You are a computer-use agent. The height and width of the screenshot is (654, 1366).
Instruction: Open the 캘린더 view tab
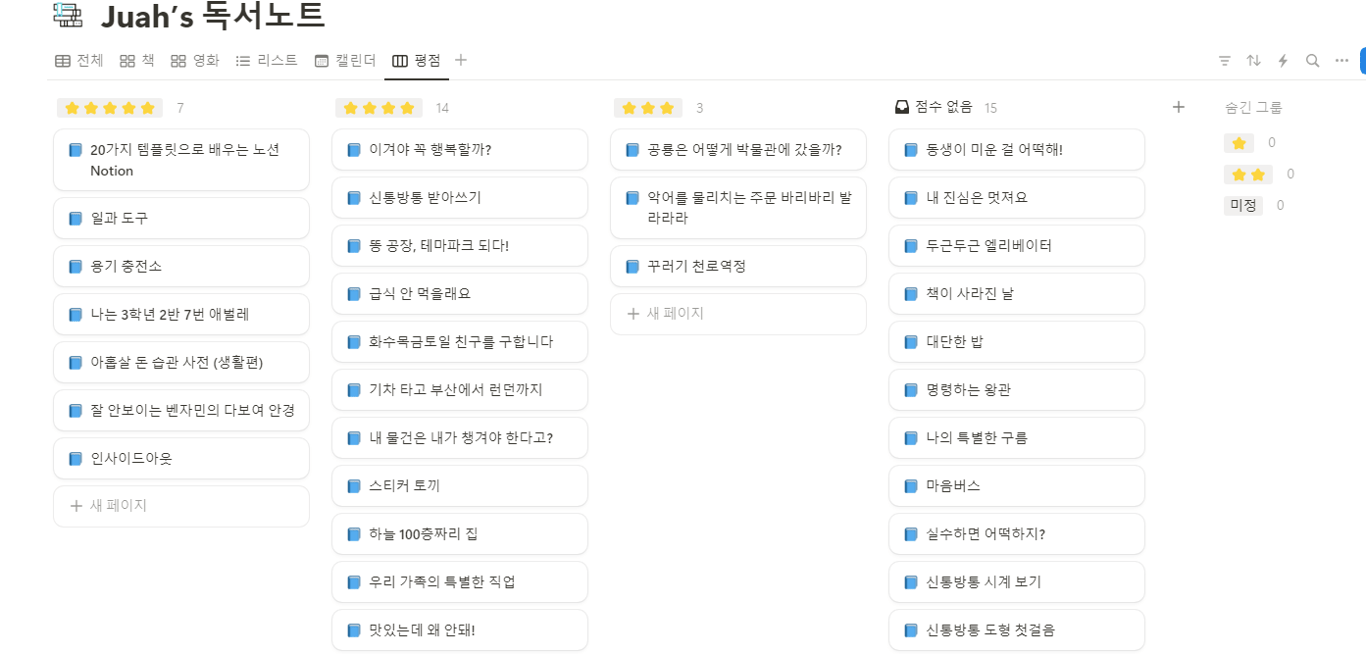tap(345, 61)
